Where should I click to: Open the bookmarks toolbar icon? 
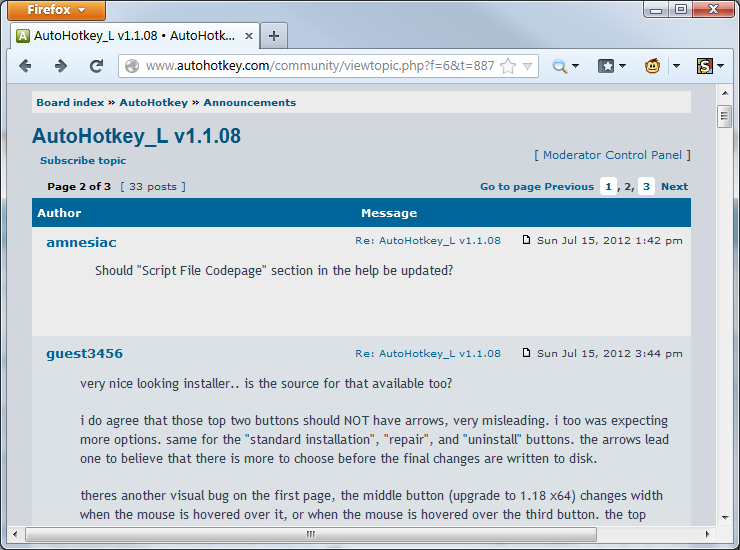[606, 66]
